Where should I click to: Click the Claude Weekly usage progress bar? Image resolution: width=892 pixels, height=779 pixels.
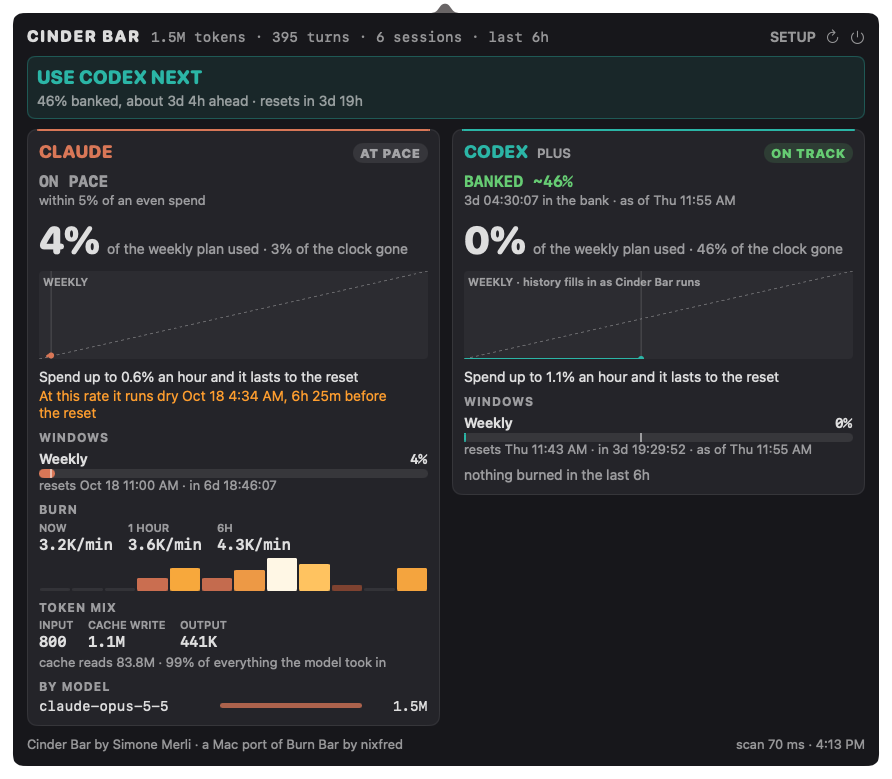click(x=233, y=473)
